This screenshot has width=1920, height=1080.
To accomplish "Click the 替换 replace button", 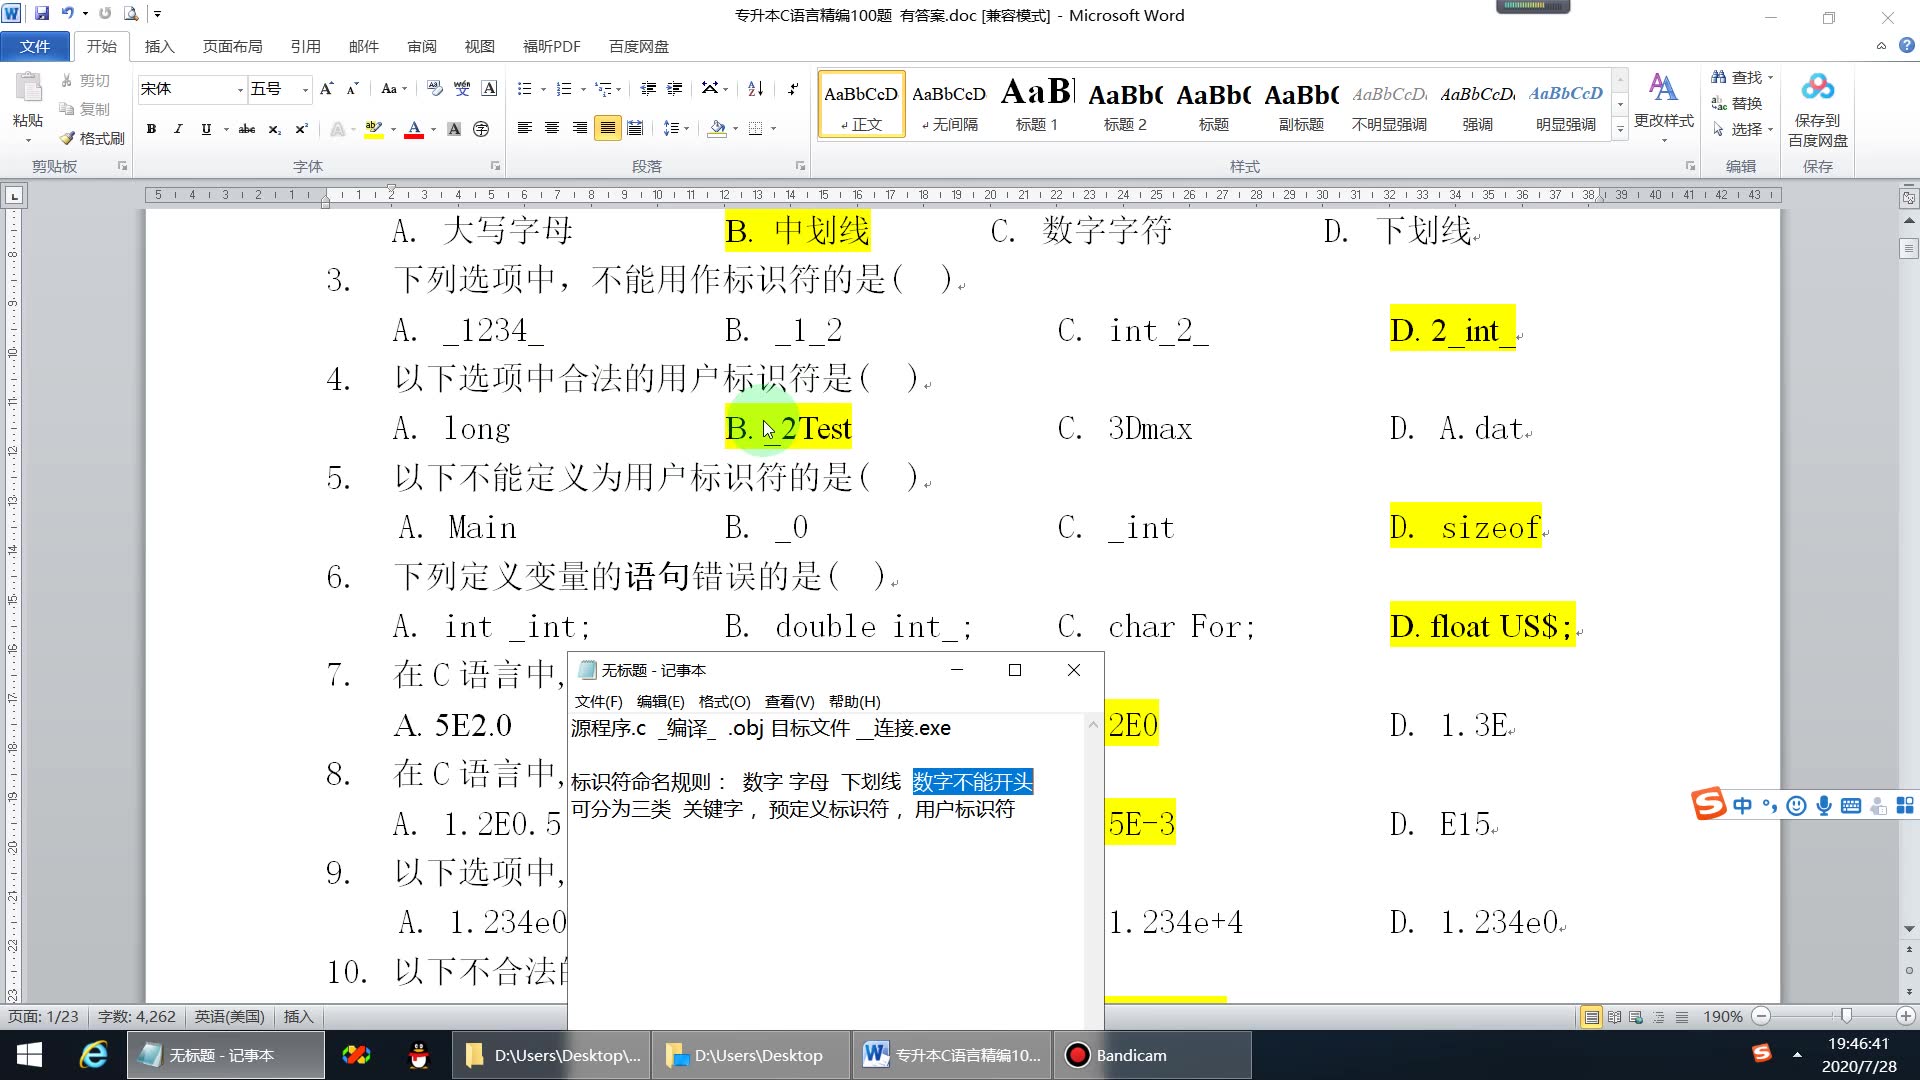I will (1737, 103).
